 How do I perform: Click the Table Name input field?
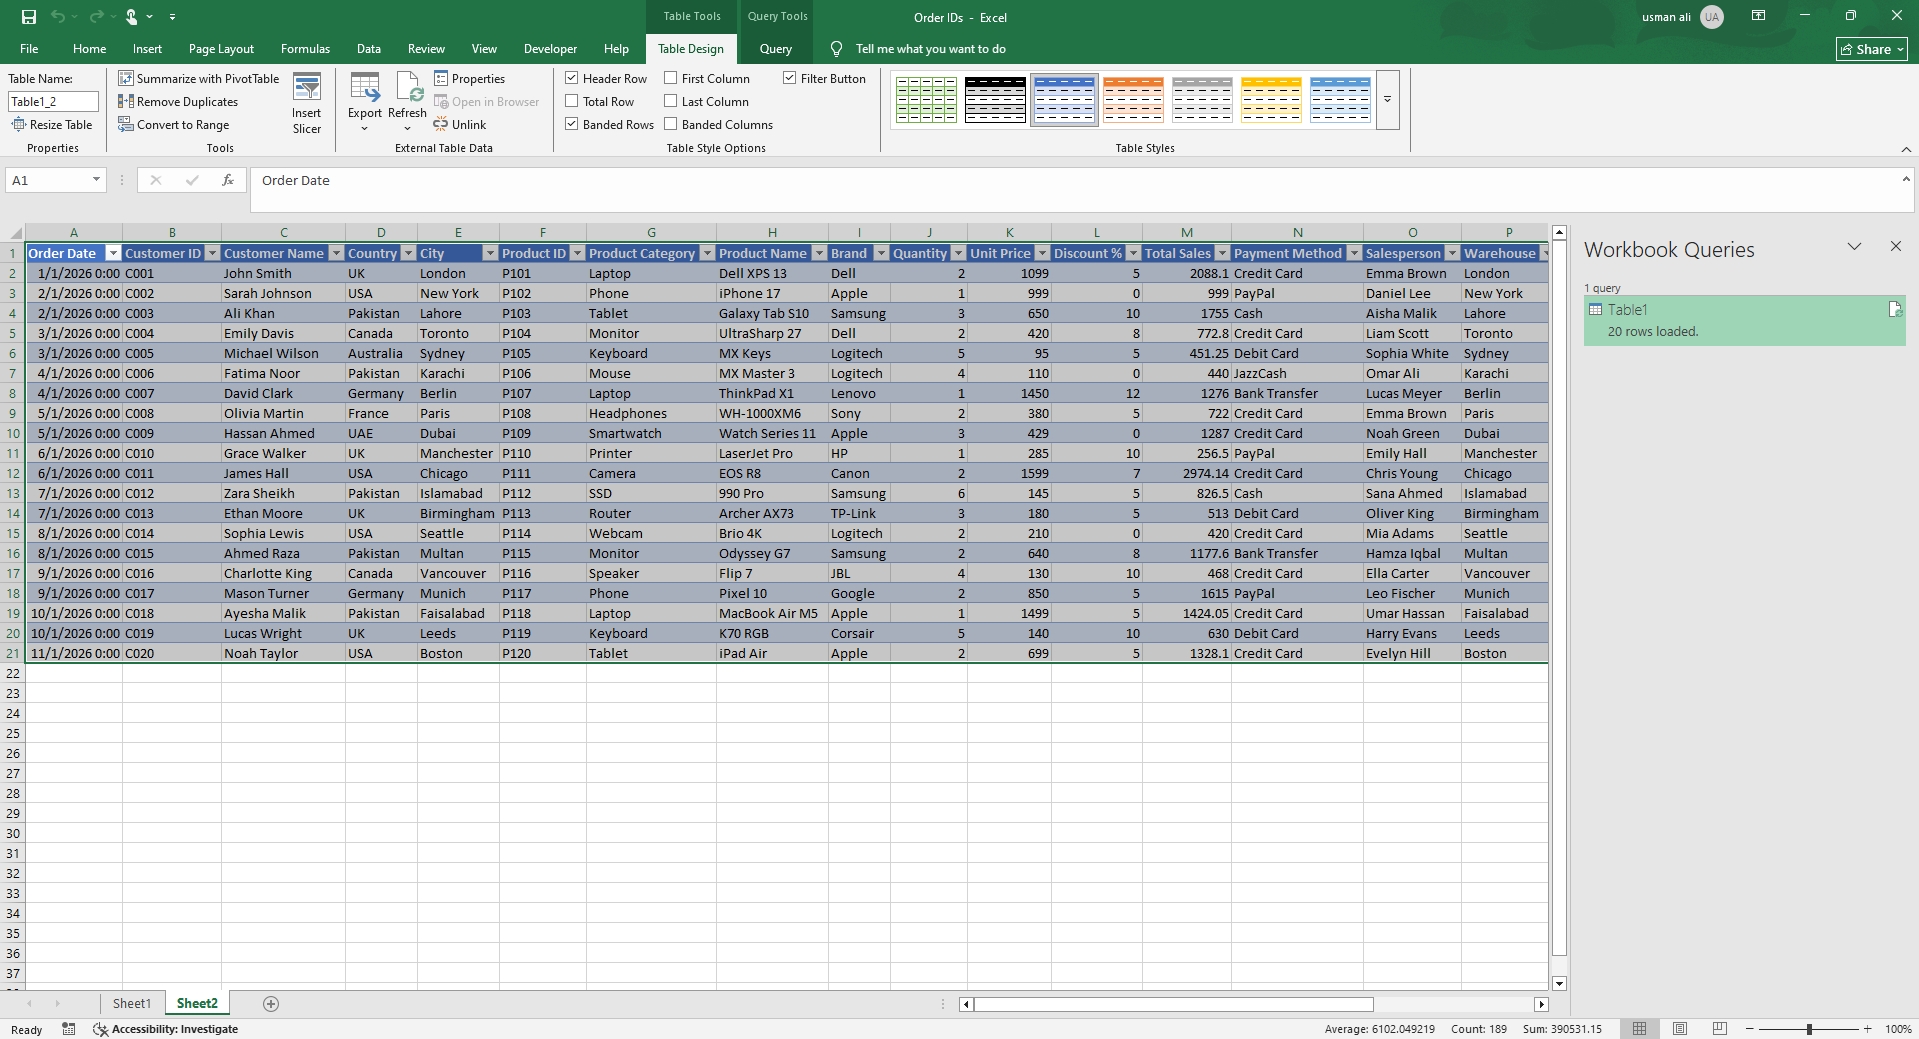click(x=53, y=102)
